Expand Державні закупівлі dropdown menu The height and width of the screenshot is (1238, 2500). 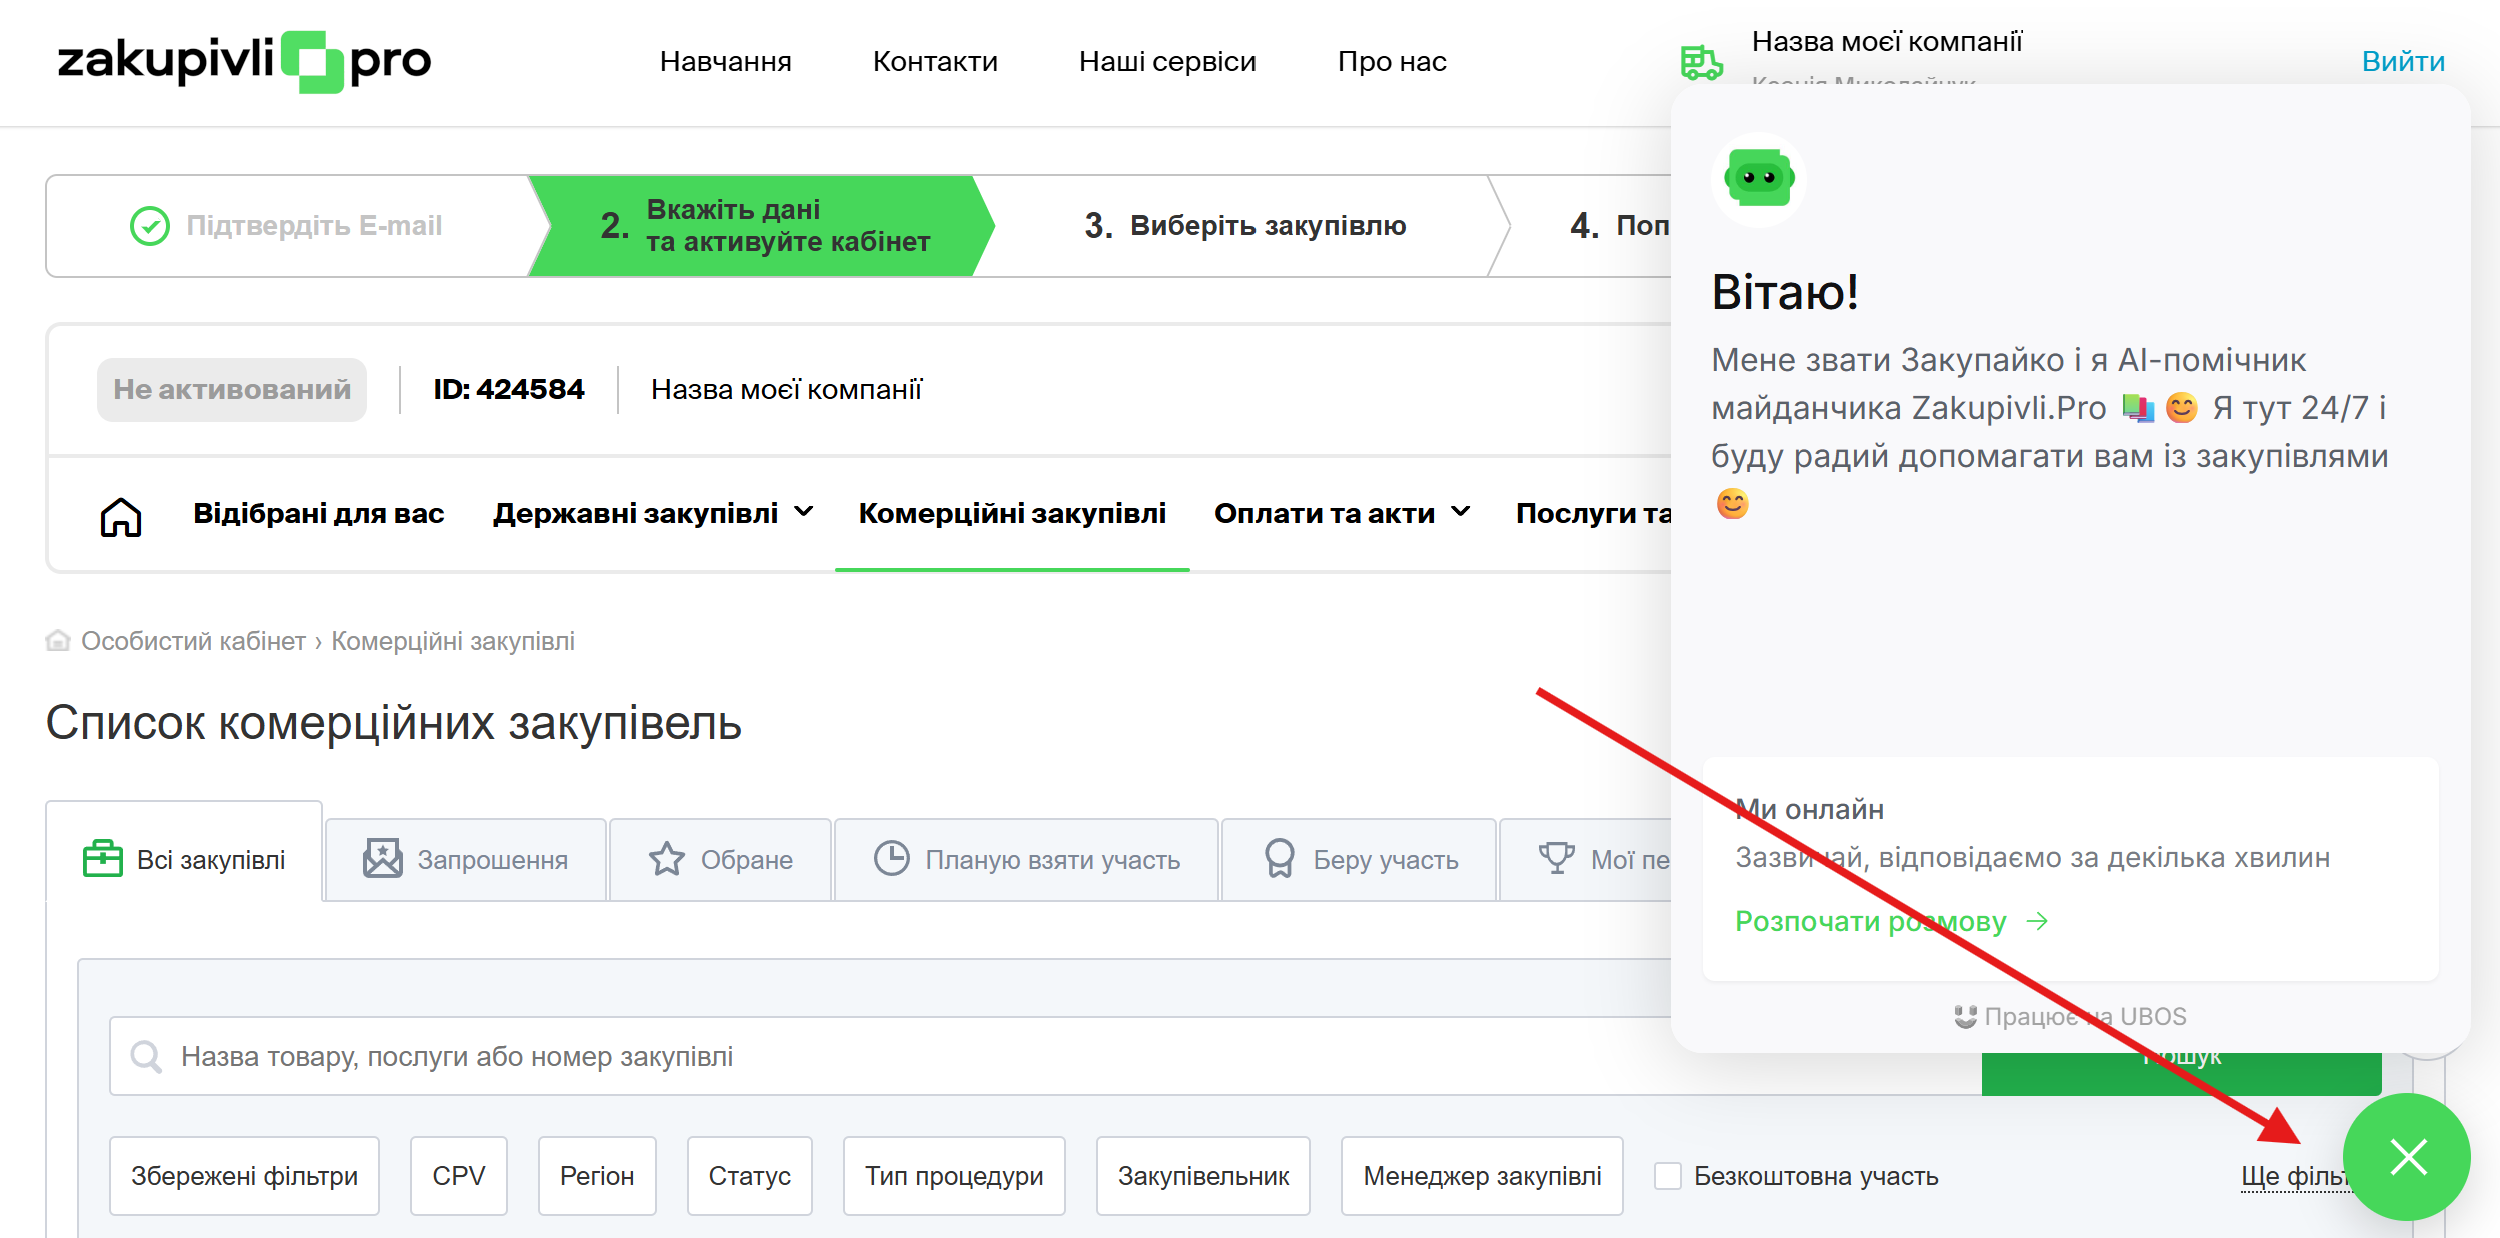(653, 513)
